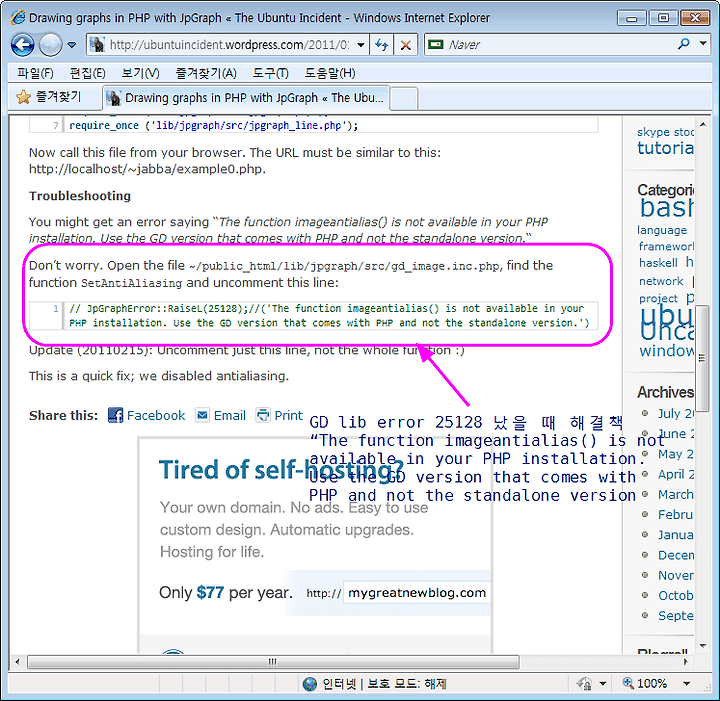
Task: Click the printer icon
Action: pos(263,415)
